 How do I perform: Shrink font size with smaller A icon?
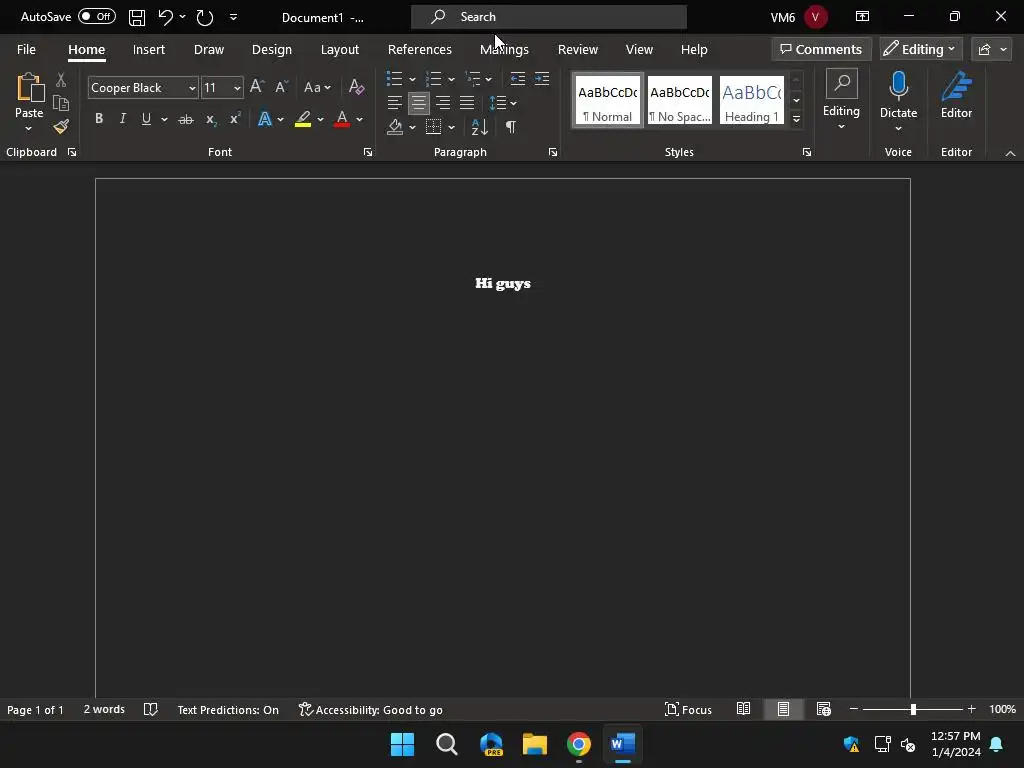click(281, 87)
